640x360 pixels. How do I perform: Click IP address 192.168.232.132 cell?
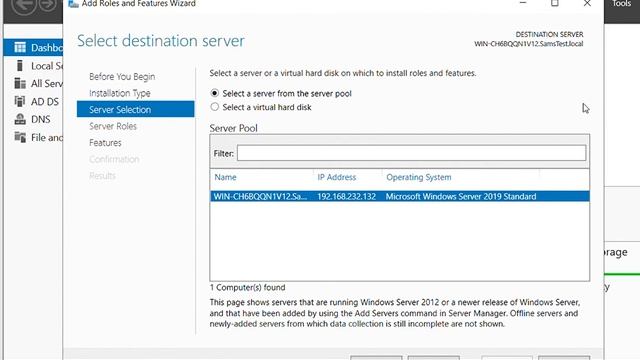coord(347,196)
